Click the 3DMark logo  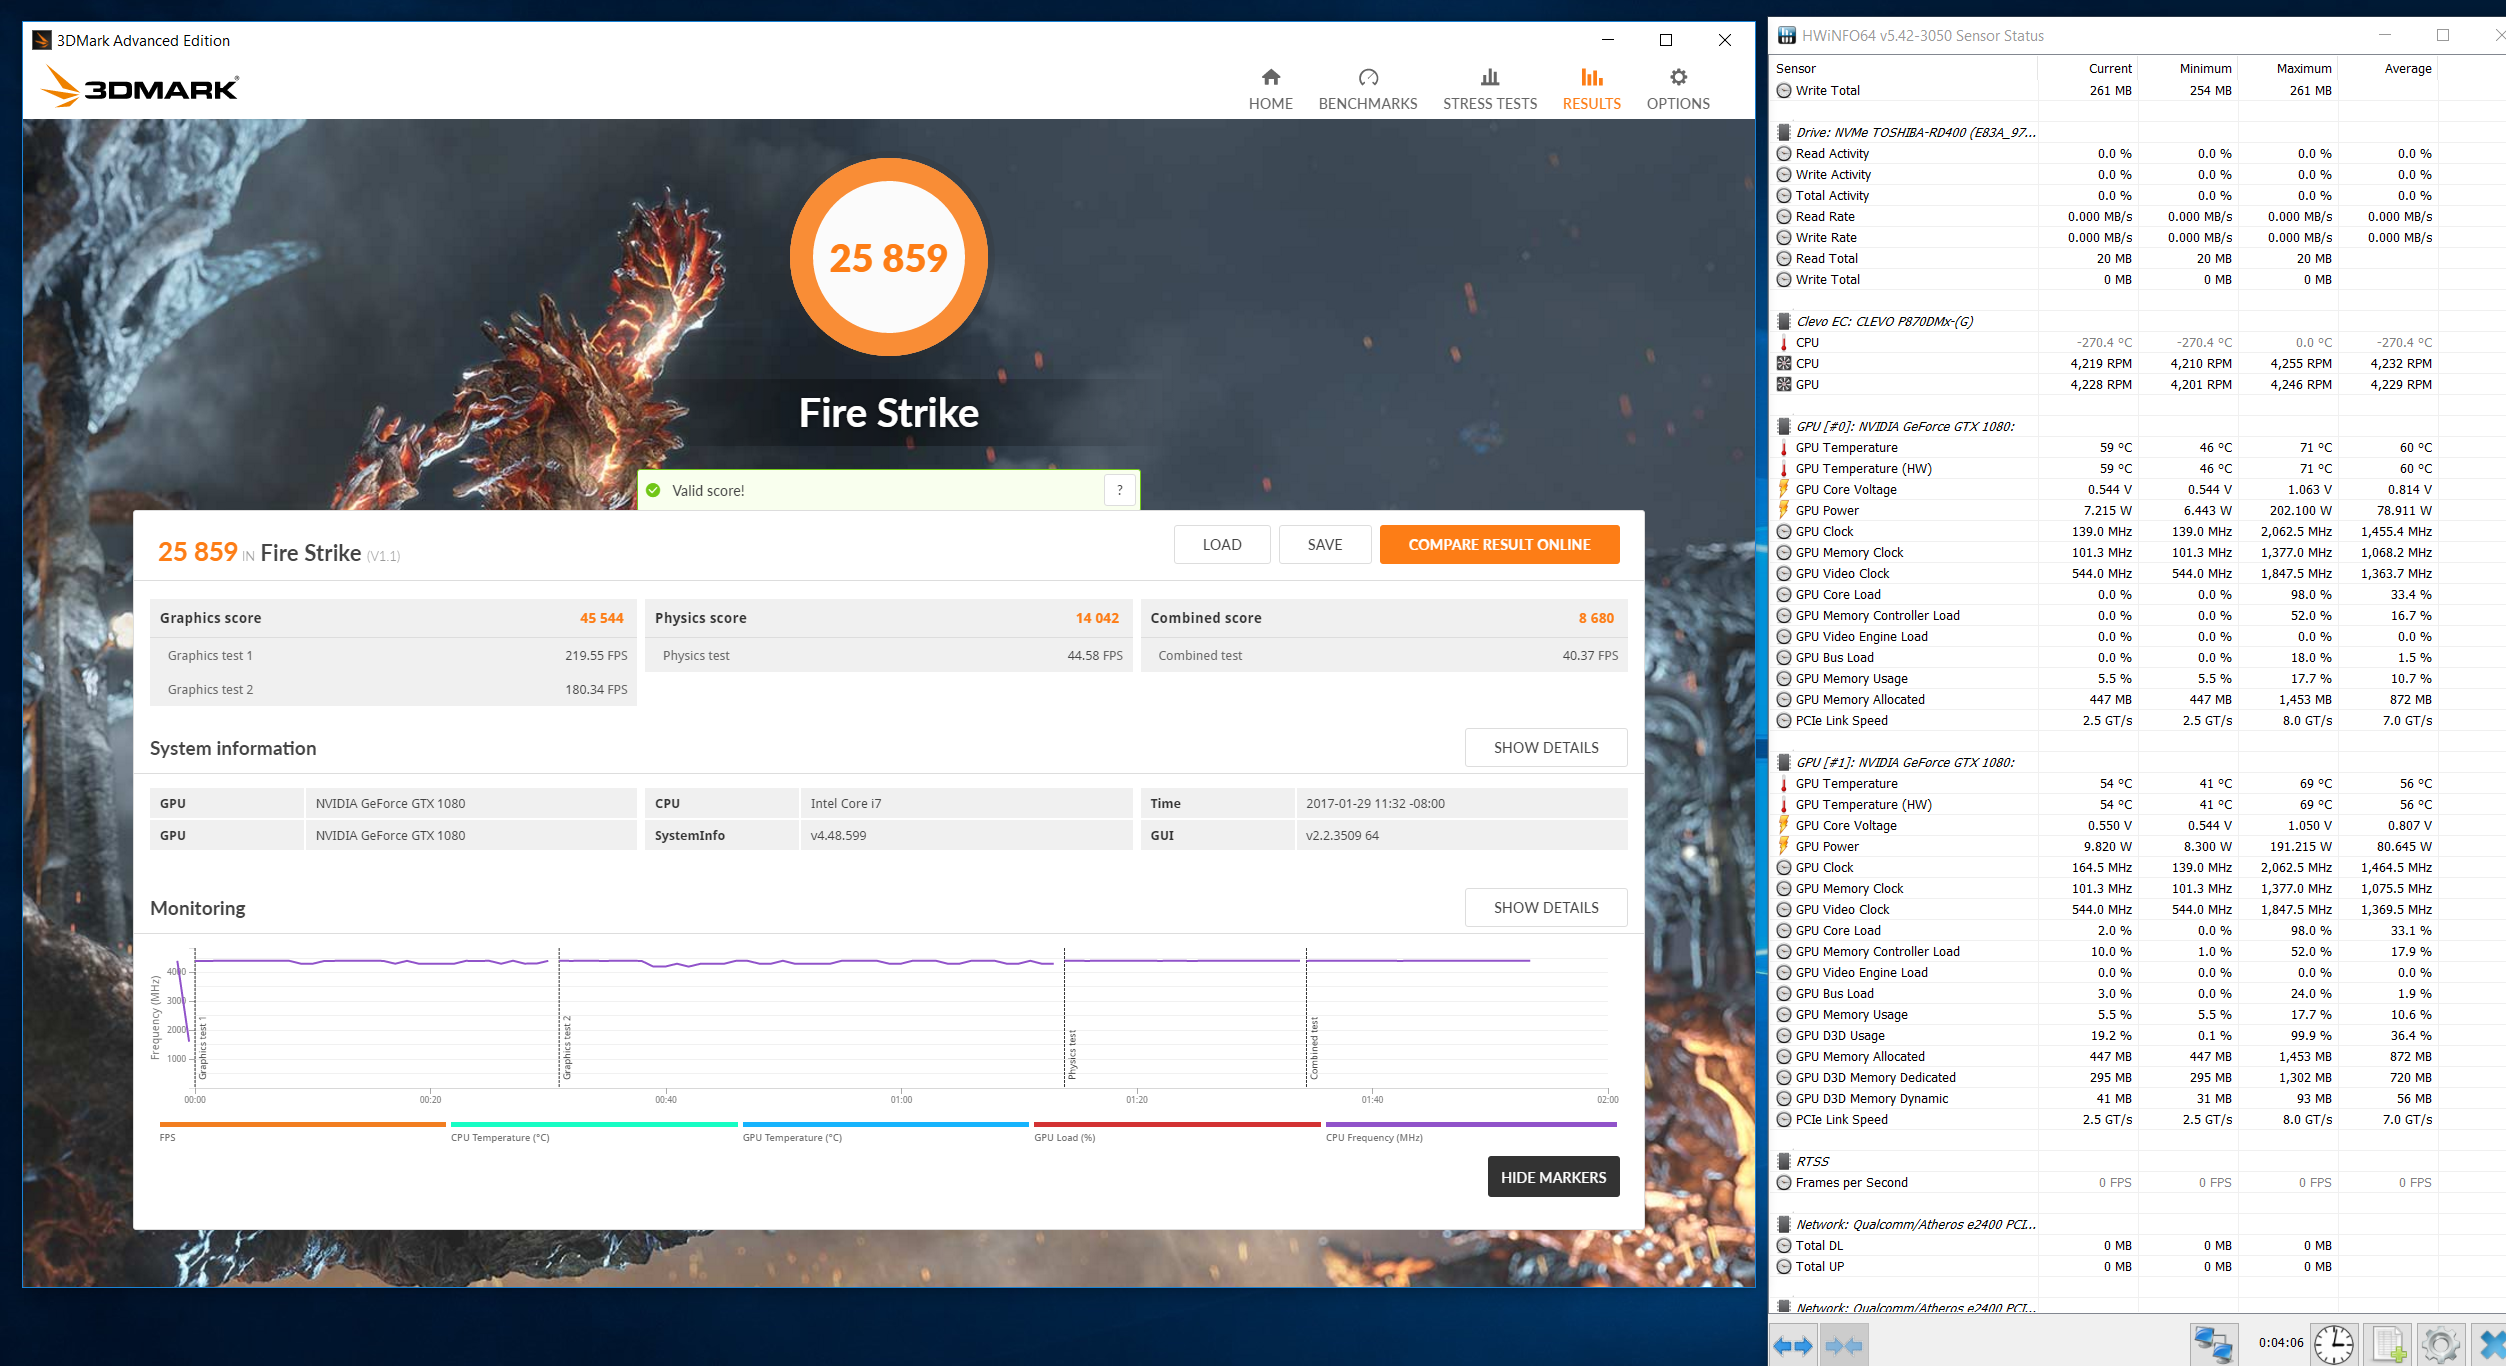140,87
